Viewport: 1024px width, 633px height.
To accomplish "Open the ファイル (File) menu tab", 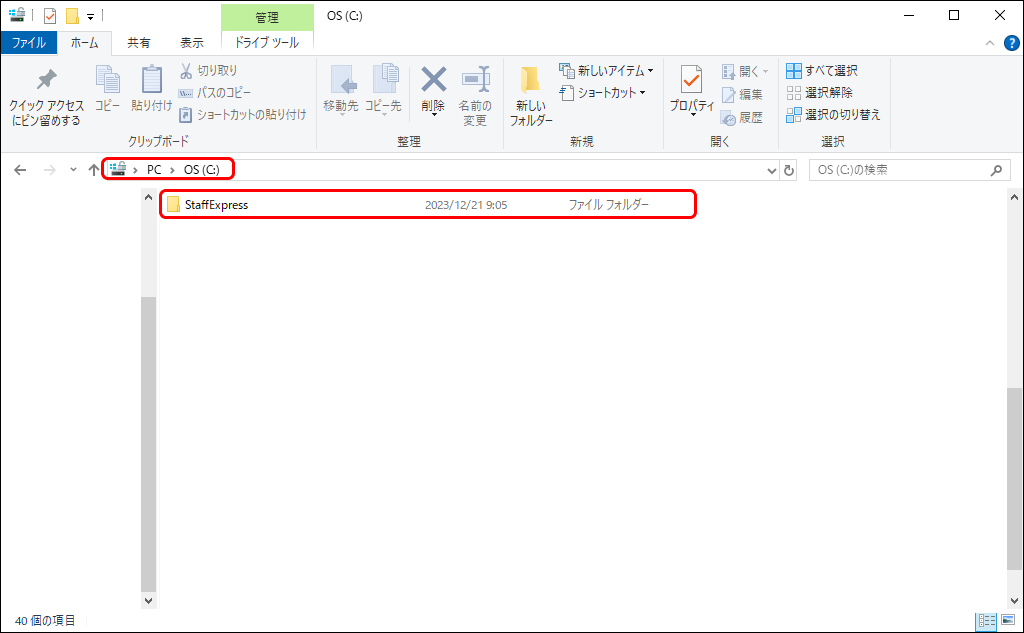I will [x=29, y=43].
